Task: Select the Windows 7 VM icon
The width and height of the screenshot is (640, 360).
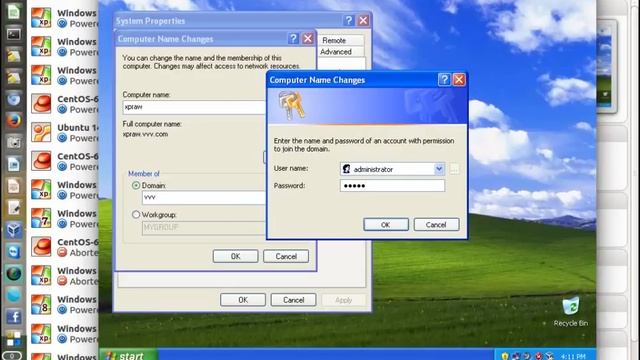Action: click(41, 218)
